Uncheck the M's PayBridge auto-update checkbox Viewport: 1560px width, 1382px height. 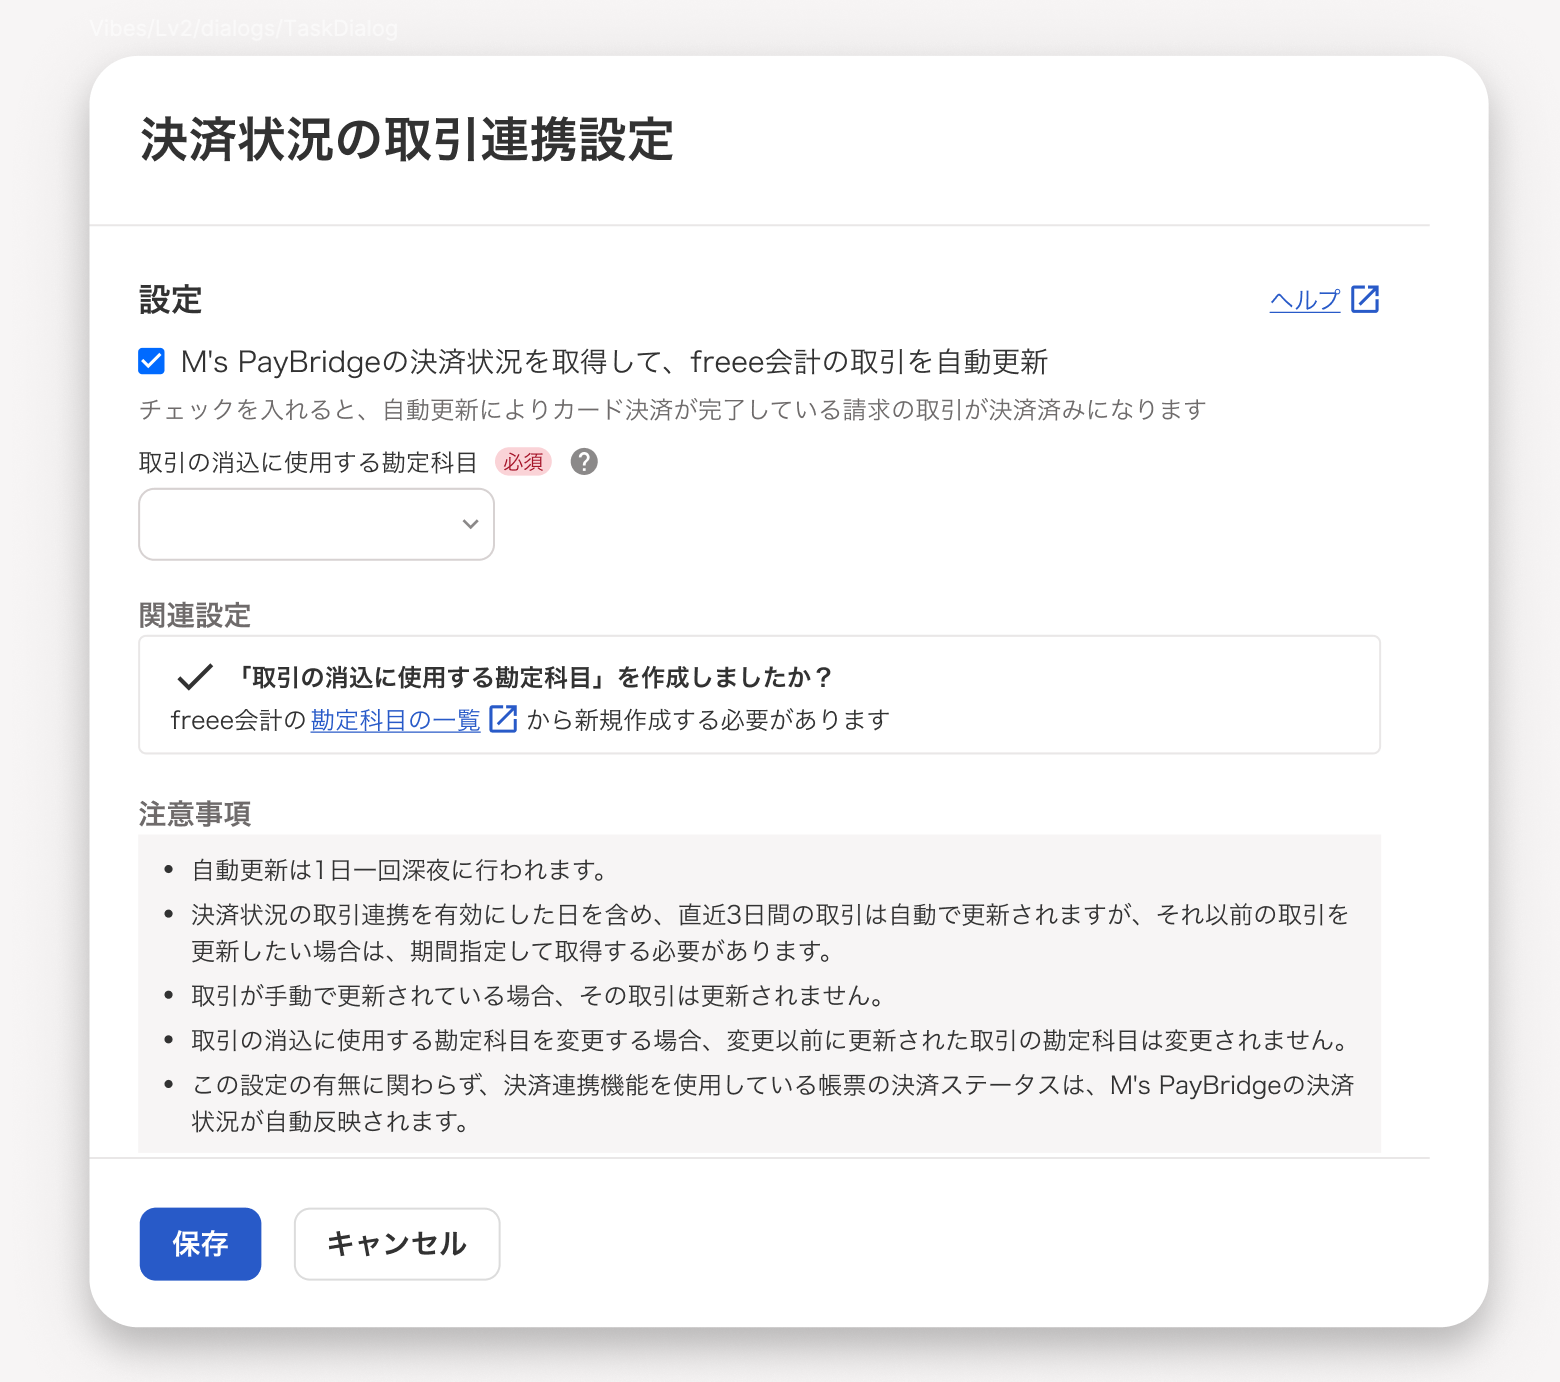point(152,361)
